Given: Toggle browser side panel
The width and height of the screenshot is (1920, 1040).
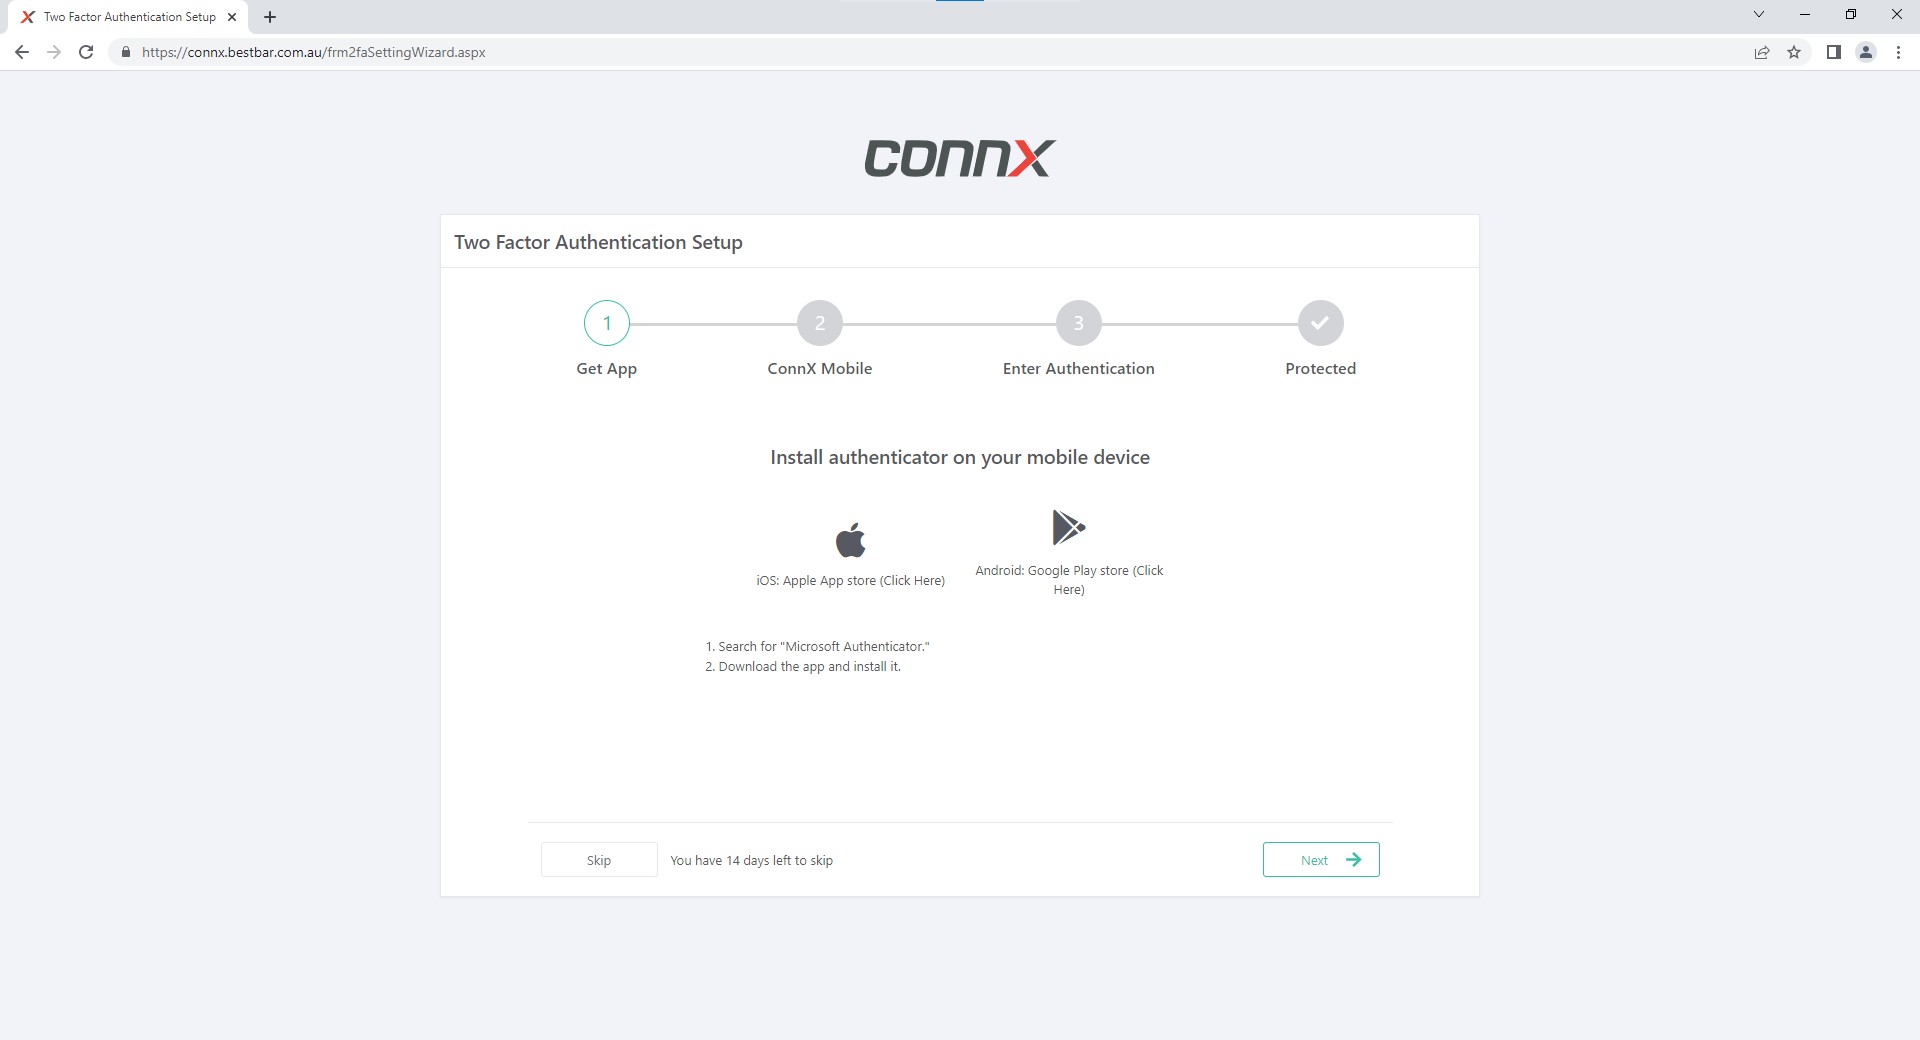Looking at the screenshot, I should pos(1834,52).
